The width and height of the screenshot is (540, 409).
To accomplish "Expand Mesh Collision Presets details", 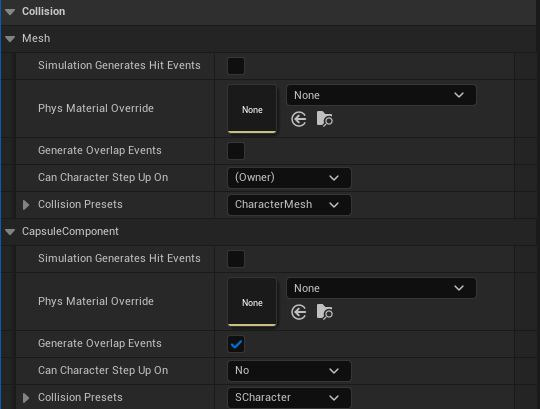I will (26, 205).
